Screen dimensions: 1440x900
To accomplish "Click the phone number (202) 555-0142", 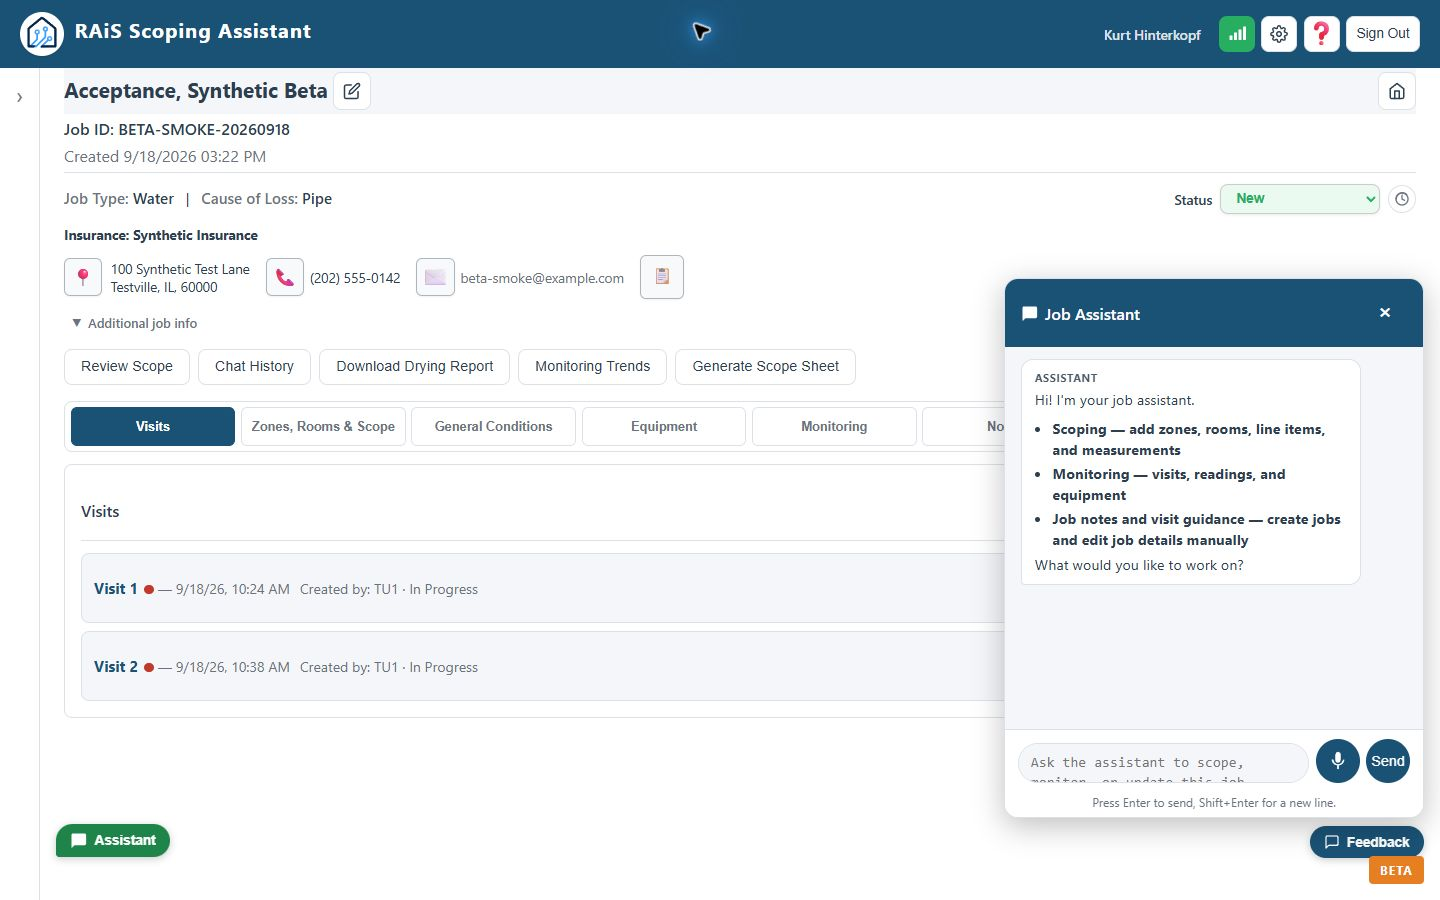I will pos(355,278).
